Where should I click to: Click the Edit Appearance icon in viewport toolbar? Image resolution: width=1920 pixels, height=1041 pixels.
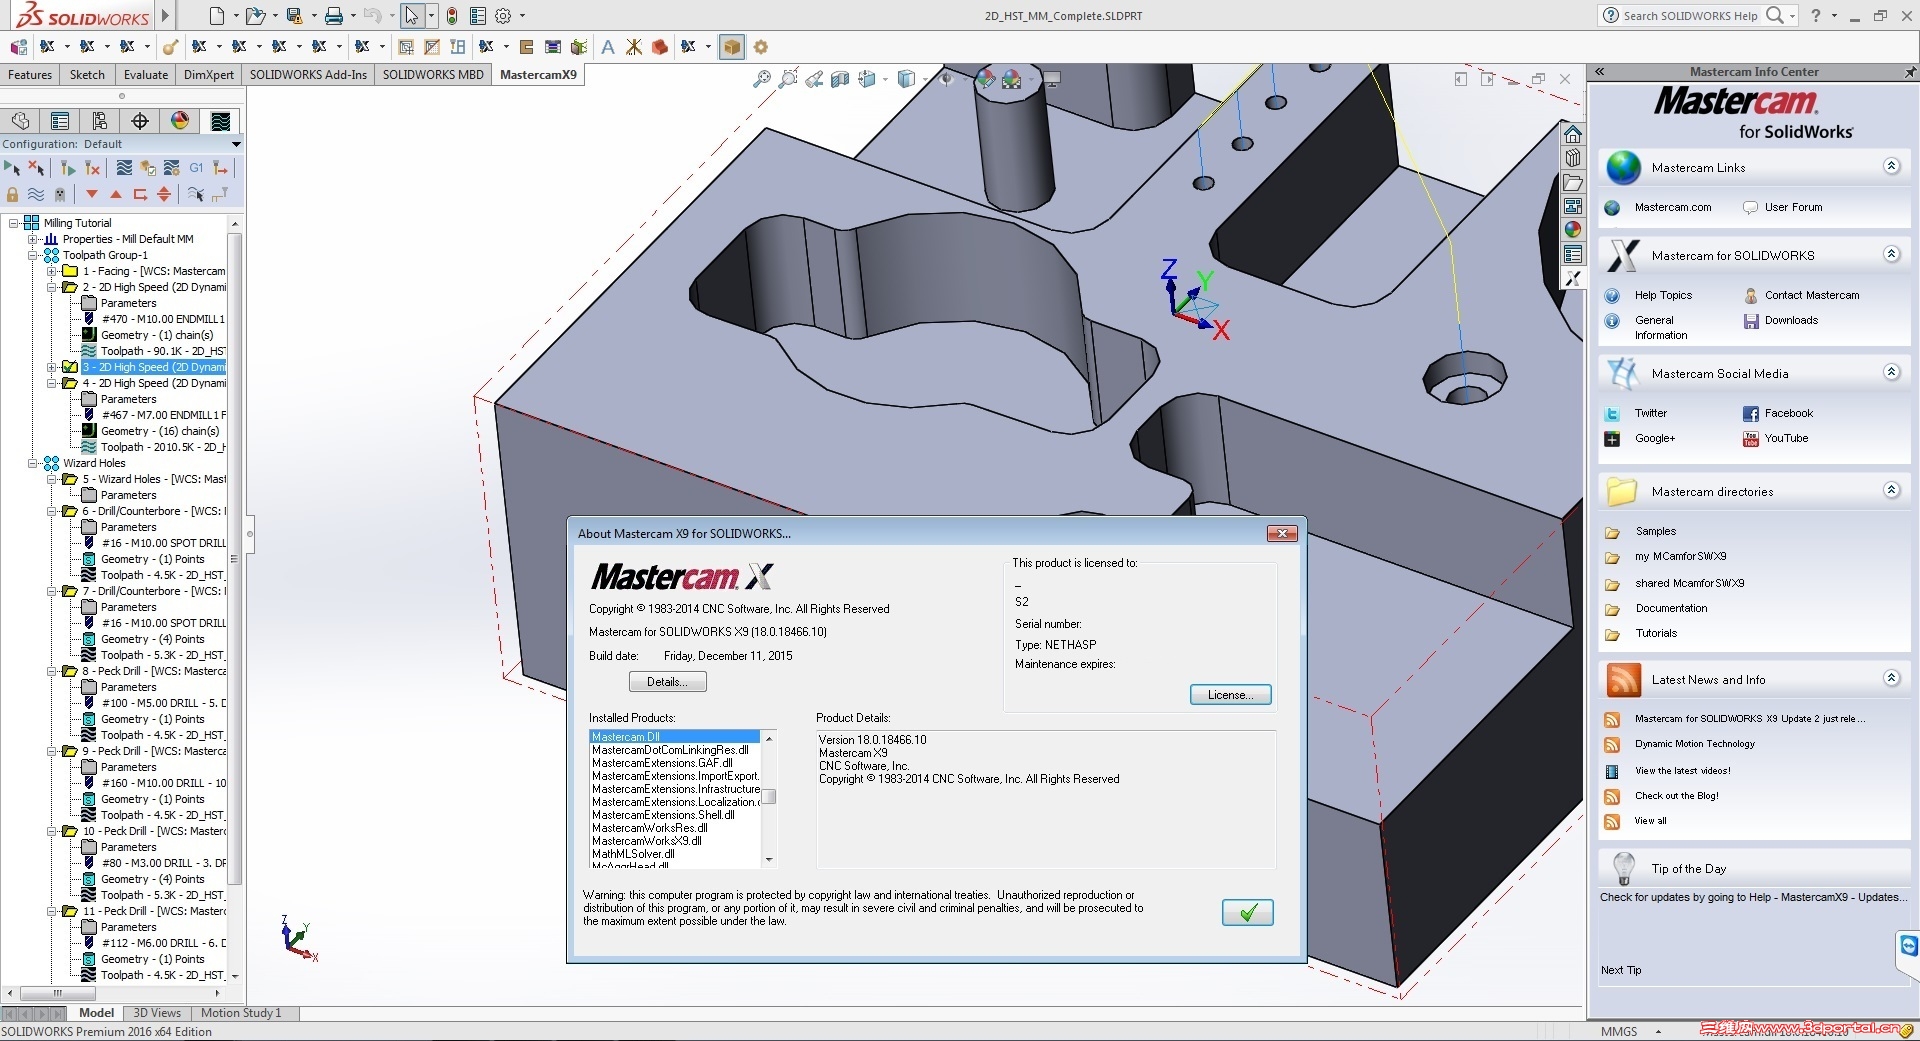click(x=987, y=79)
